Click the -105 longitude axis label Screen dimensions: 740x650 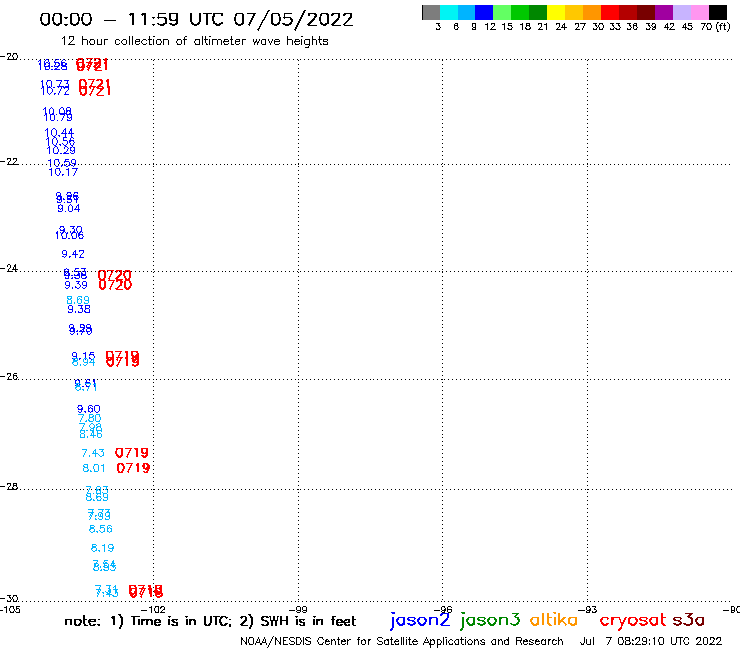(10, 609)
